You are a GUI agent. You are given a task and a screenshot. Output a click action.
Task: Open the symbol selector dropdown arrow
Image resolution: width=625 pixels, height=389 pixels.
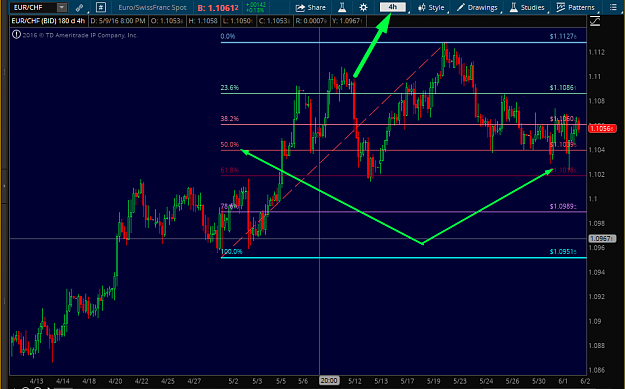62,7
